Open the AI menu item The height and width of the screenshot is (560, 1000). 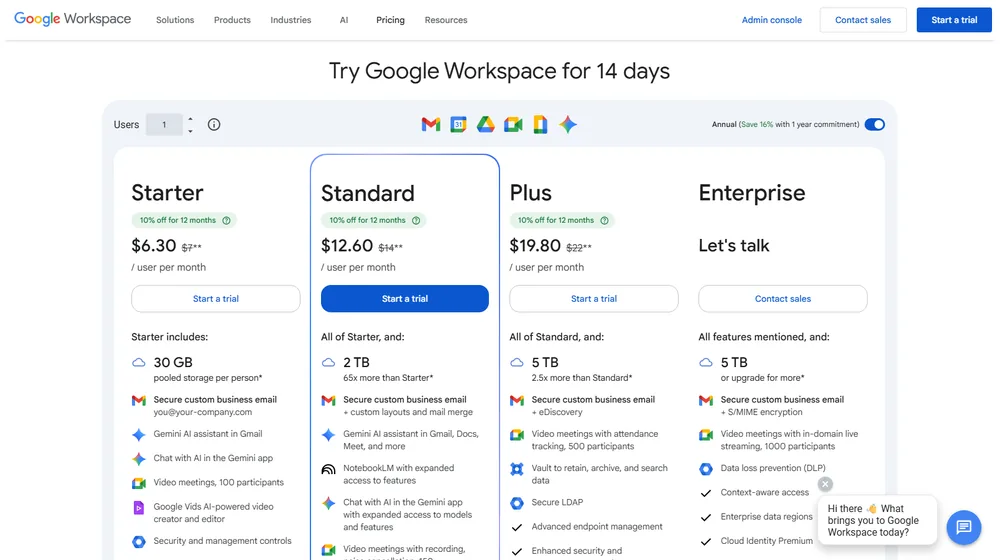coord(344,20)
